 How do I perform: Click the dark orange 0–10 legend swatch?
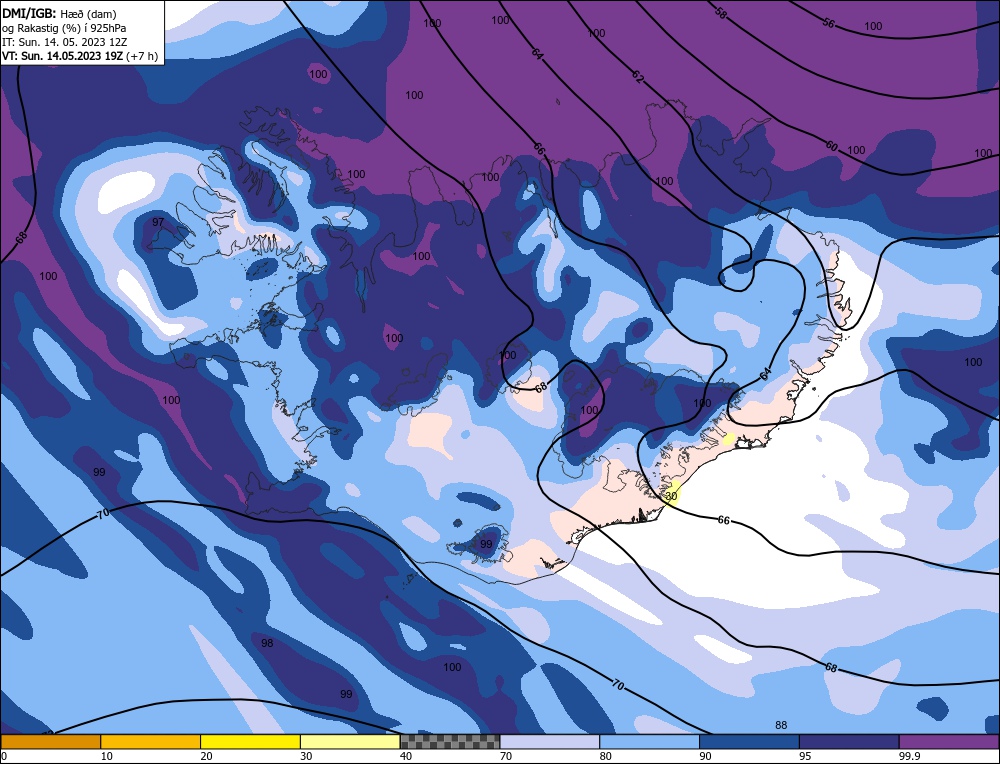50,742
